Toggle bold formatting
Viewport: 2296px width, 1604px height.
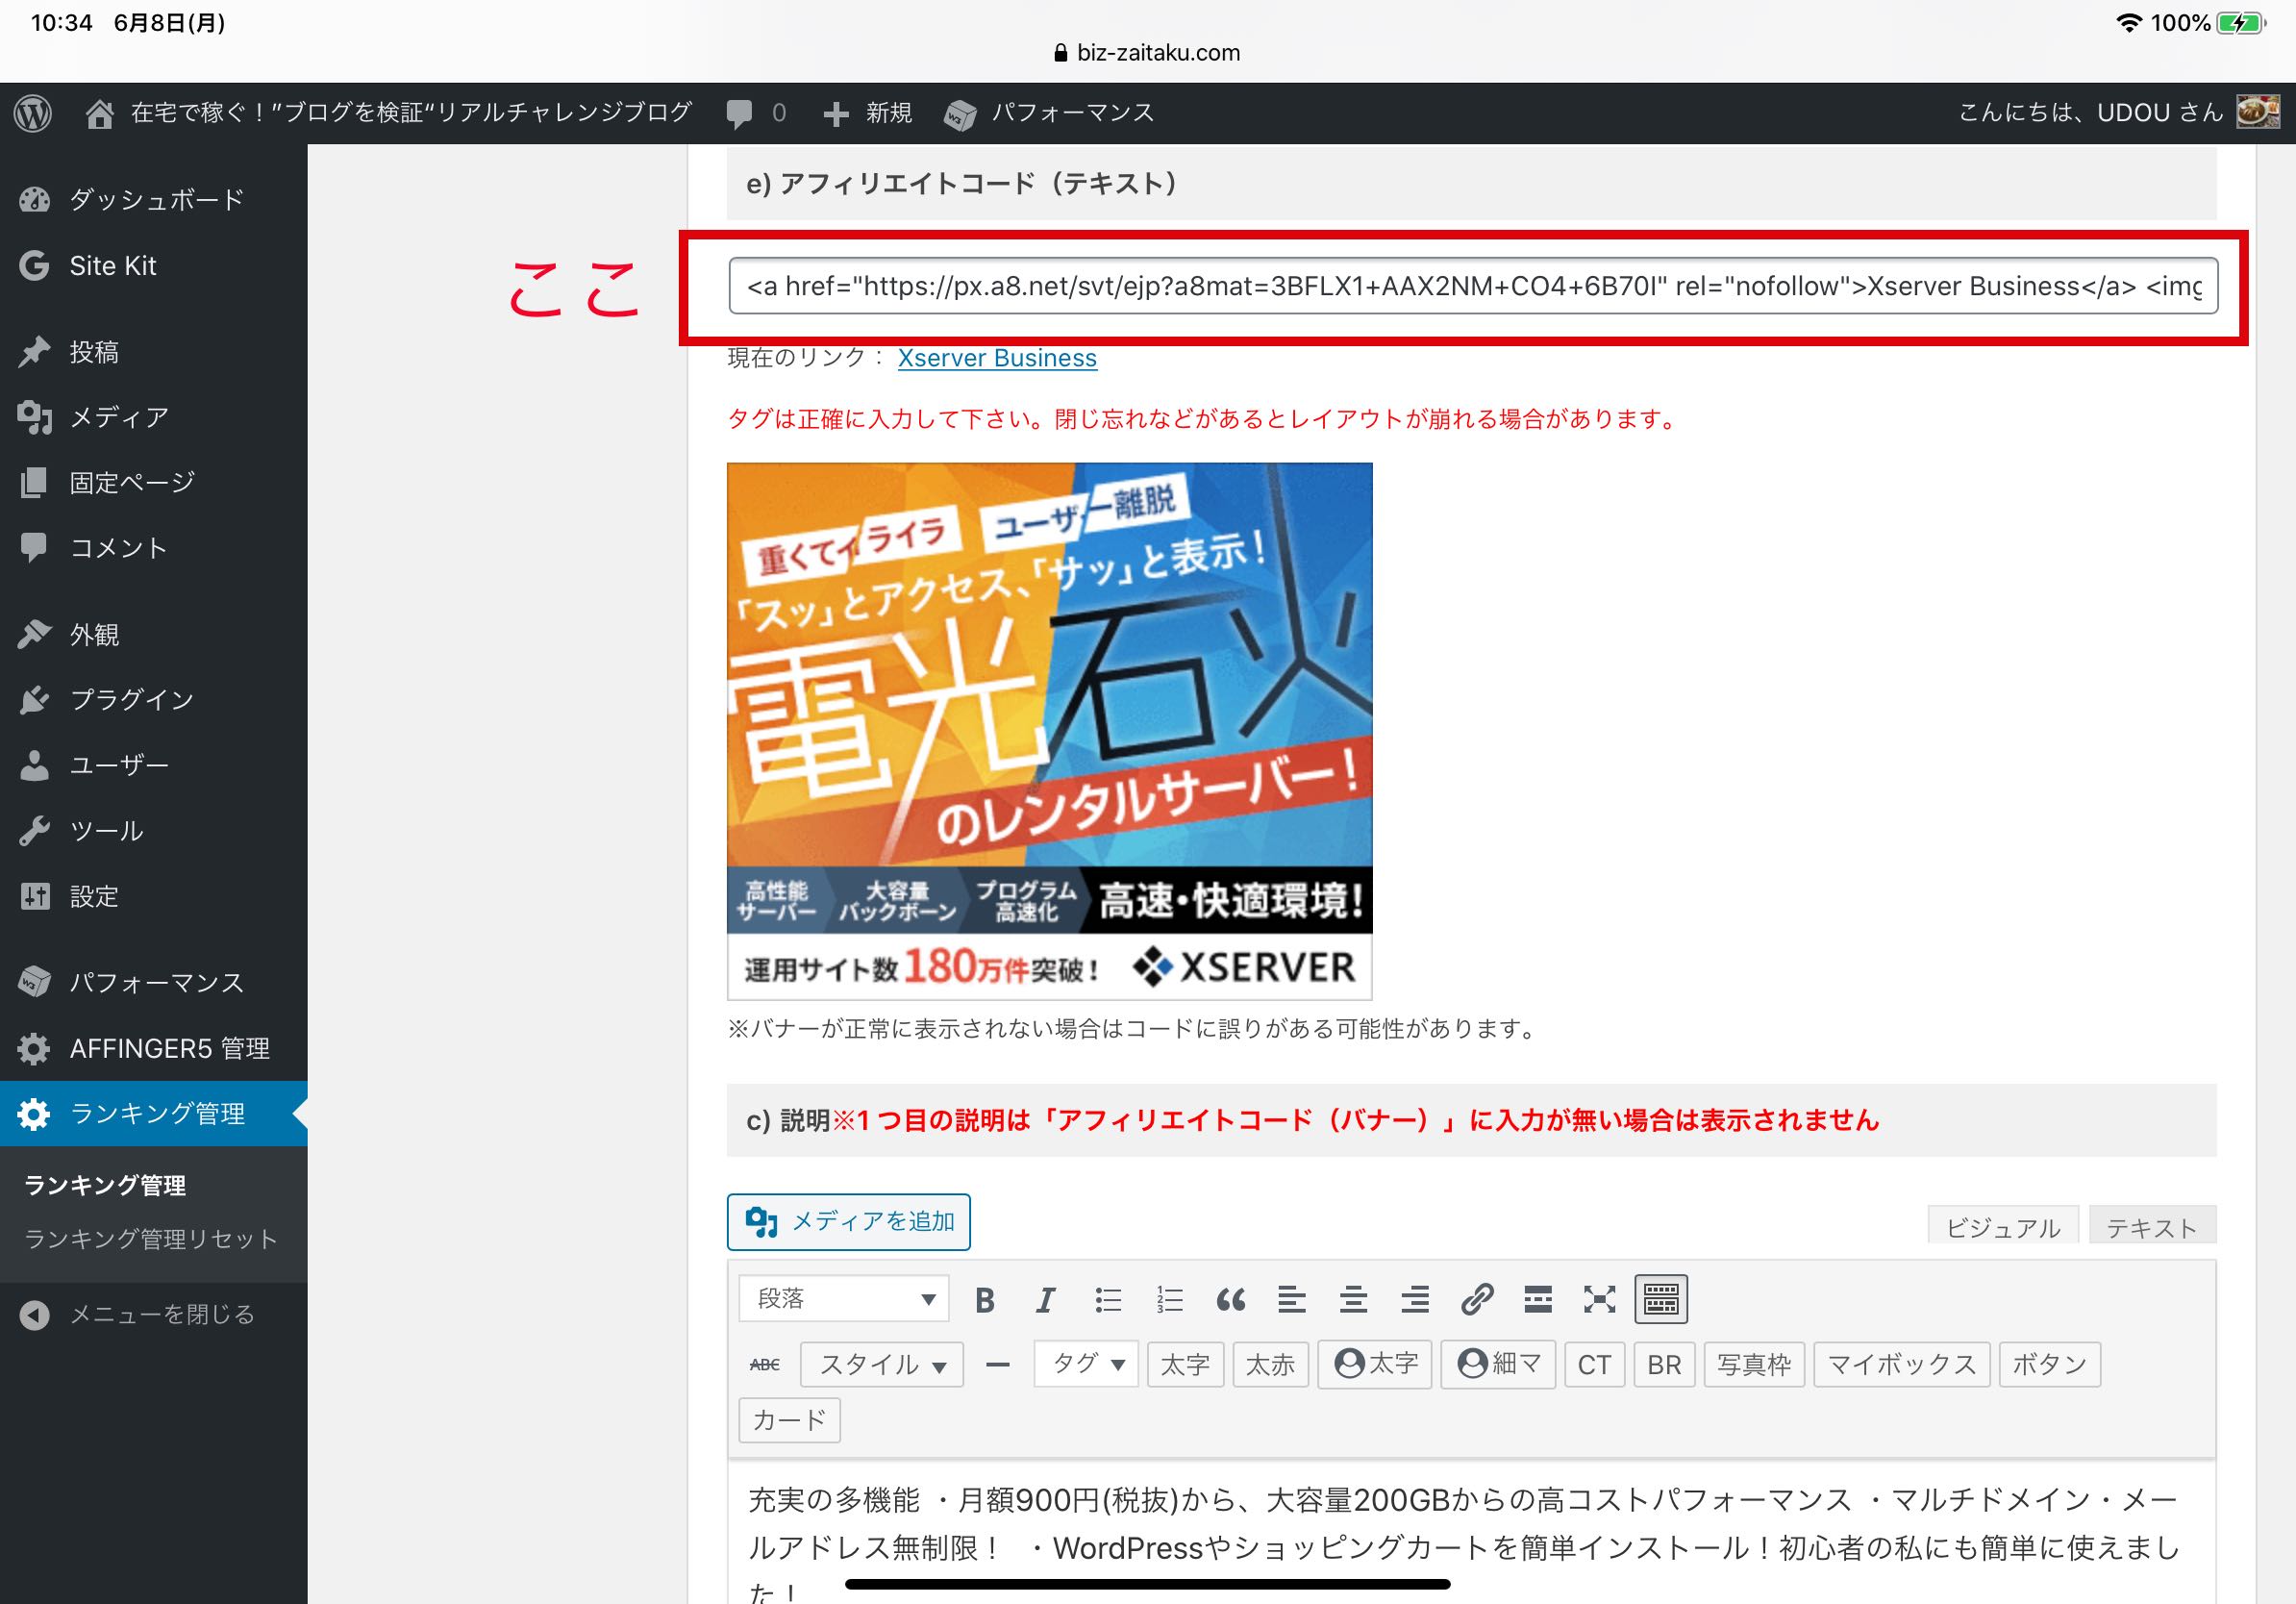pyautogui.click(x=985, y=1299)
